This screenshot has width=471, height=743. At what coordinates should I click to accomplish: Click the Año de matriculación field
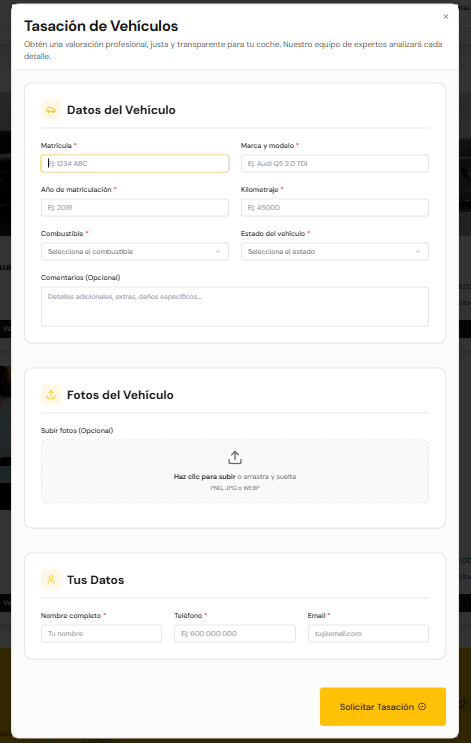[x=135, y=208]
